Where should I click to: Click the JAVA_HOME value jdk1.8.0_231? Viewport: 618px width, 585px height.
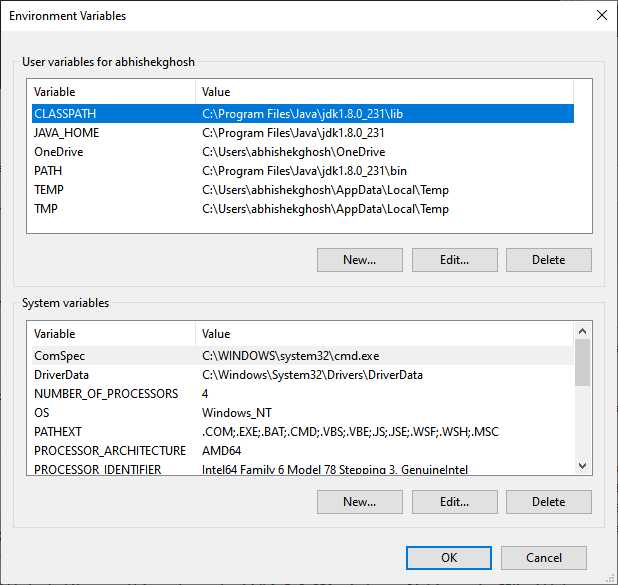[293, 133]
